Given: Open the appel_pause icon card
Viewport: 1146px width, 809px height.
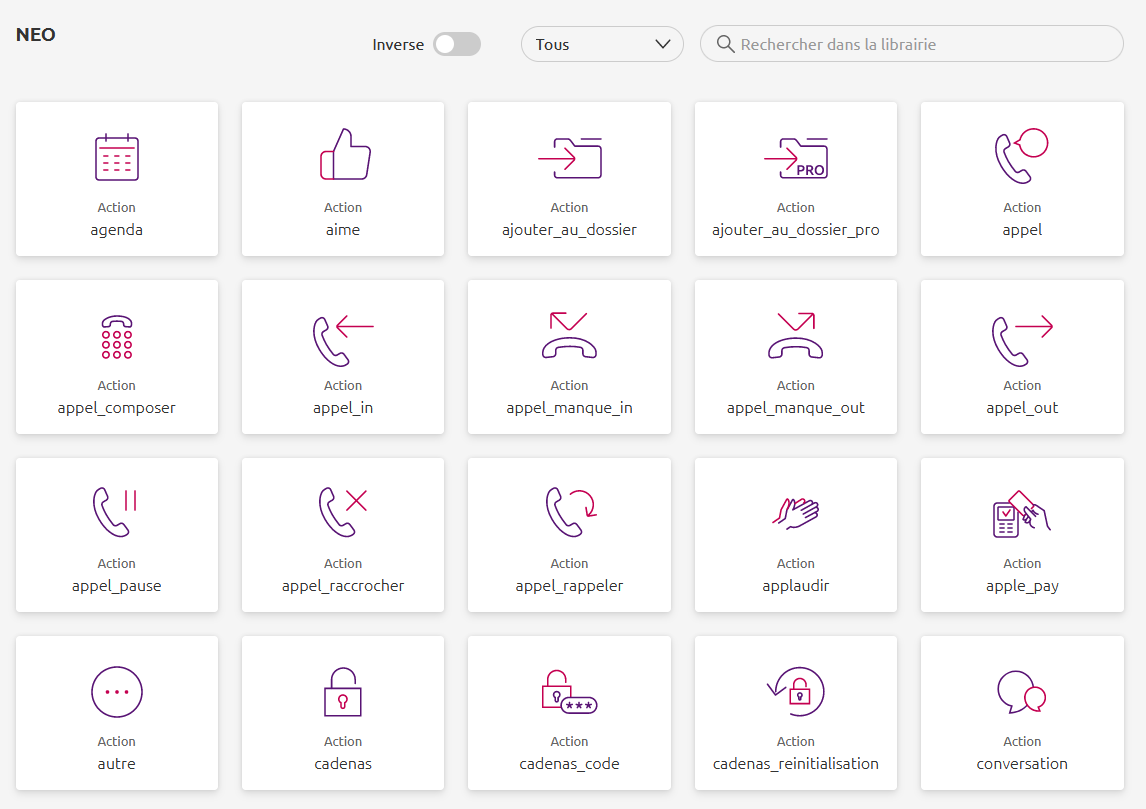Looking at the screenshot, I should [117, 535].
